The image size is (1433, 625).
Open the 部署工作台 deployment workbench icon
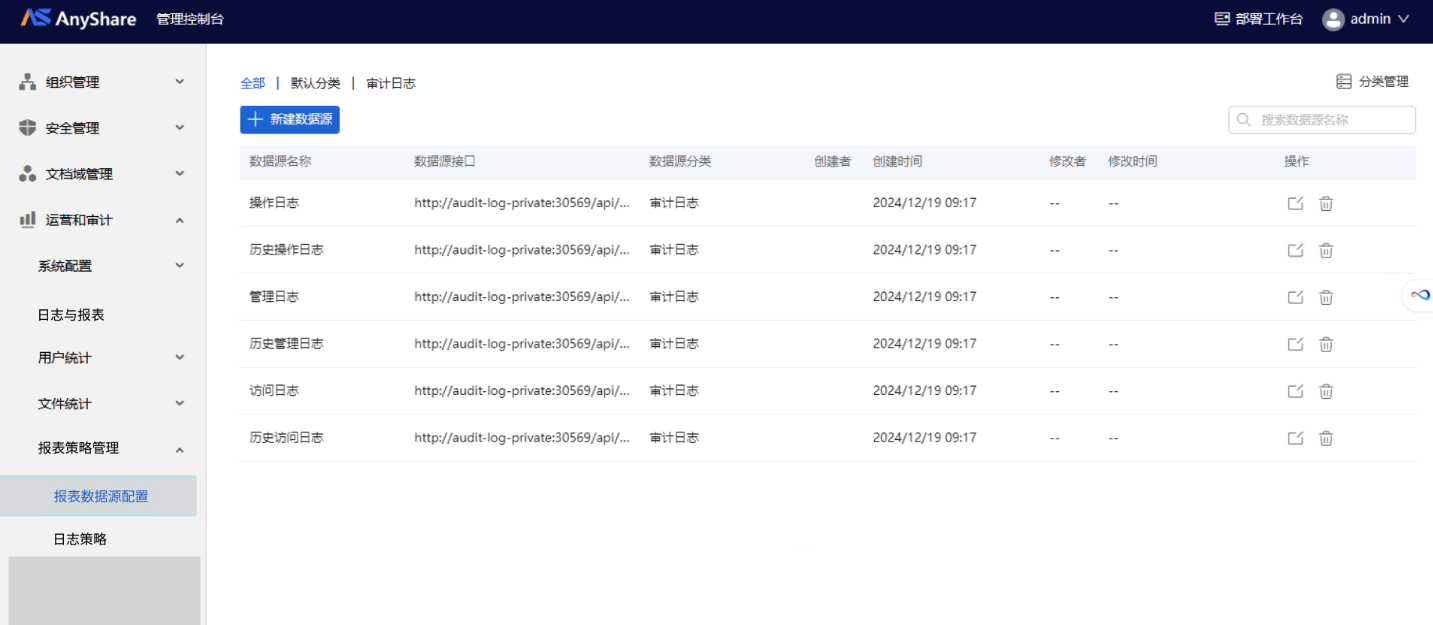click(x=1221, y=19)
